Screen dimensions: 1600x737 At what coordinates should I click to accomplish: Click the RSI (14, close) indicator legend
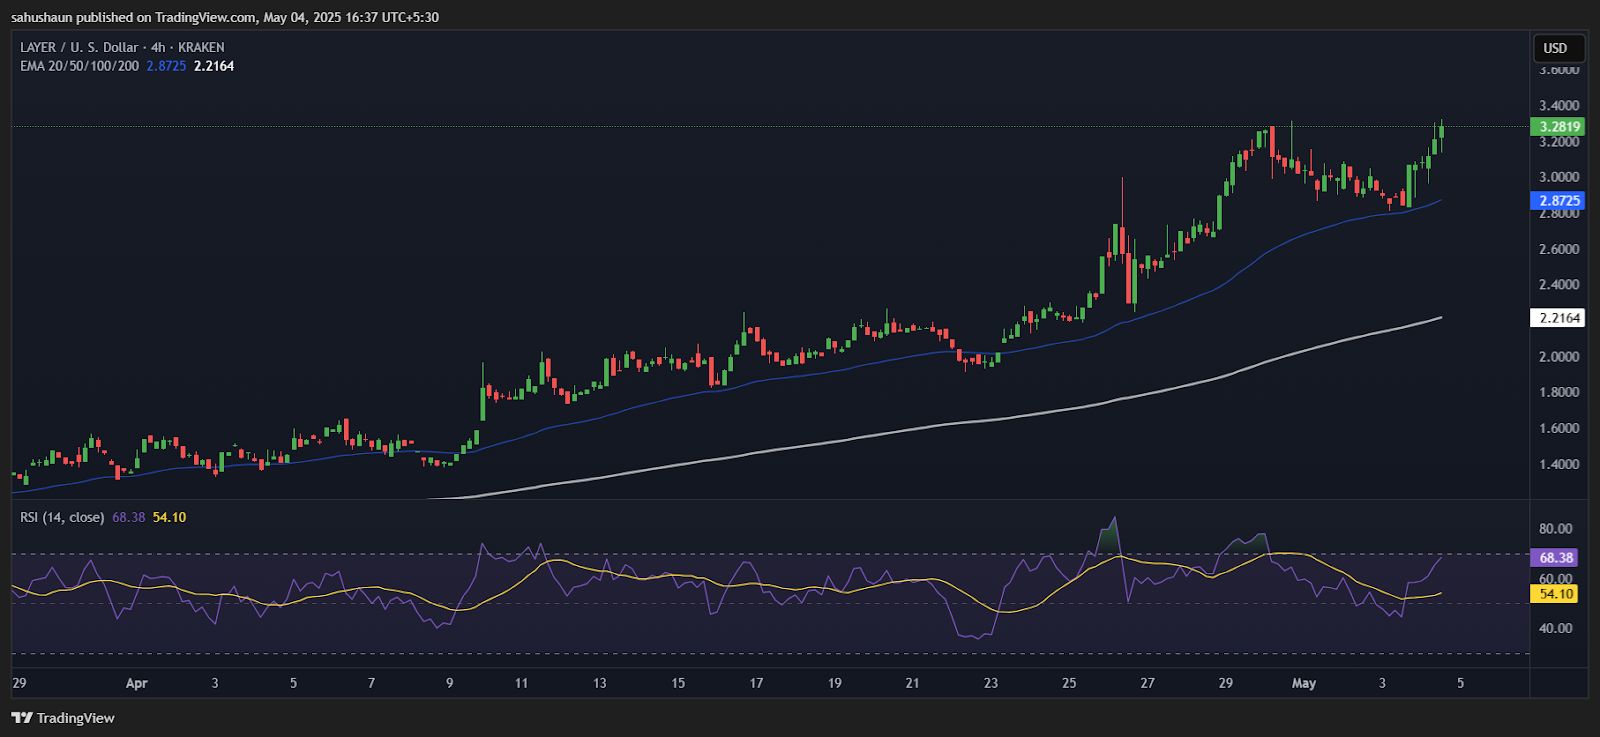click(x=62, y=517)
